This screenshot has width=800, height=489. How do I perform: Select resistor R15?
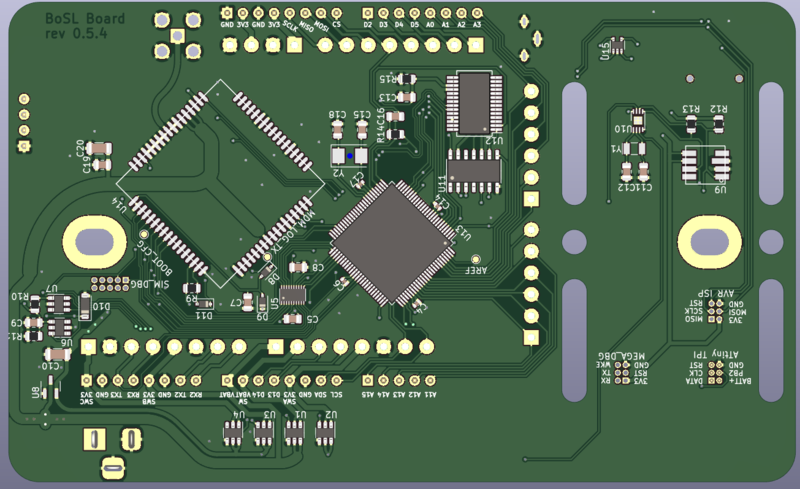tap(408, 79)
